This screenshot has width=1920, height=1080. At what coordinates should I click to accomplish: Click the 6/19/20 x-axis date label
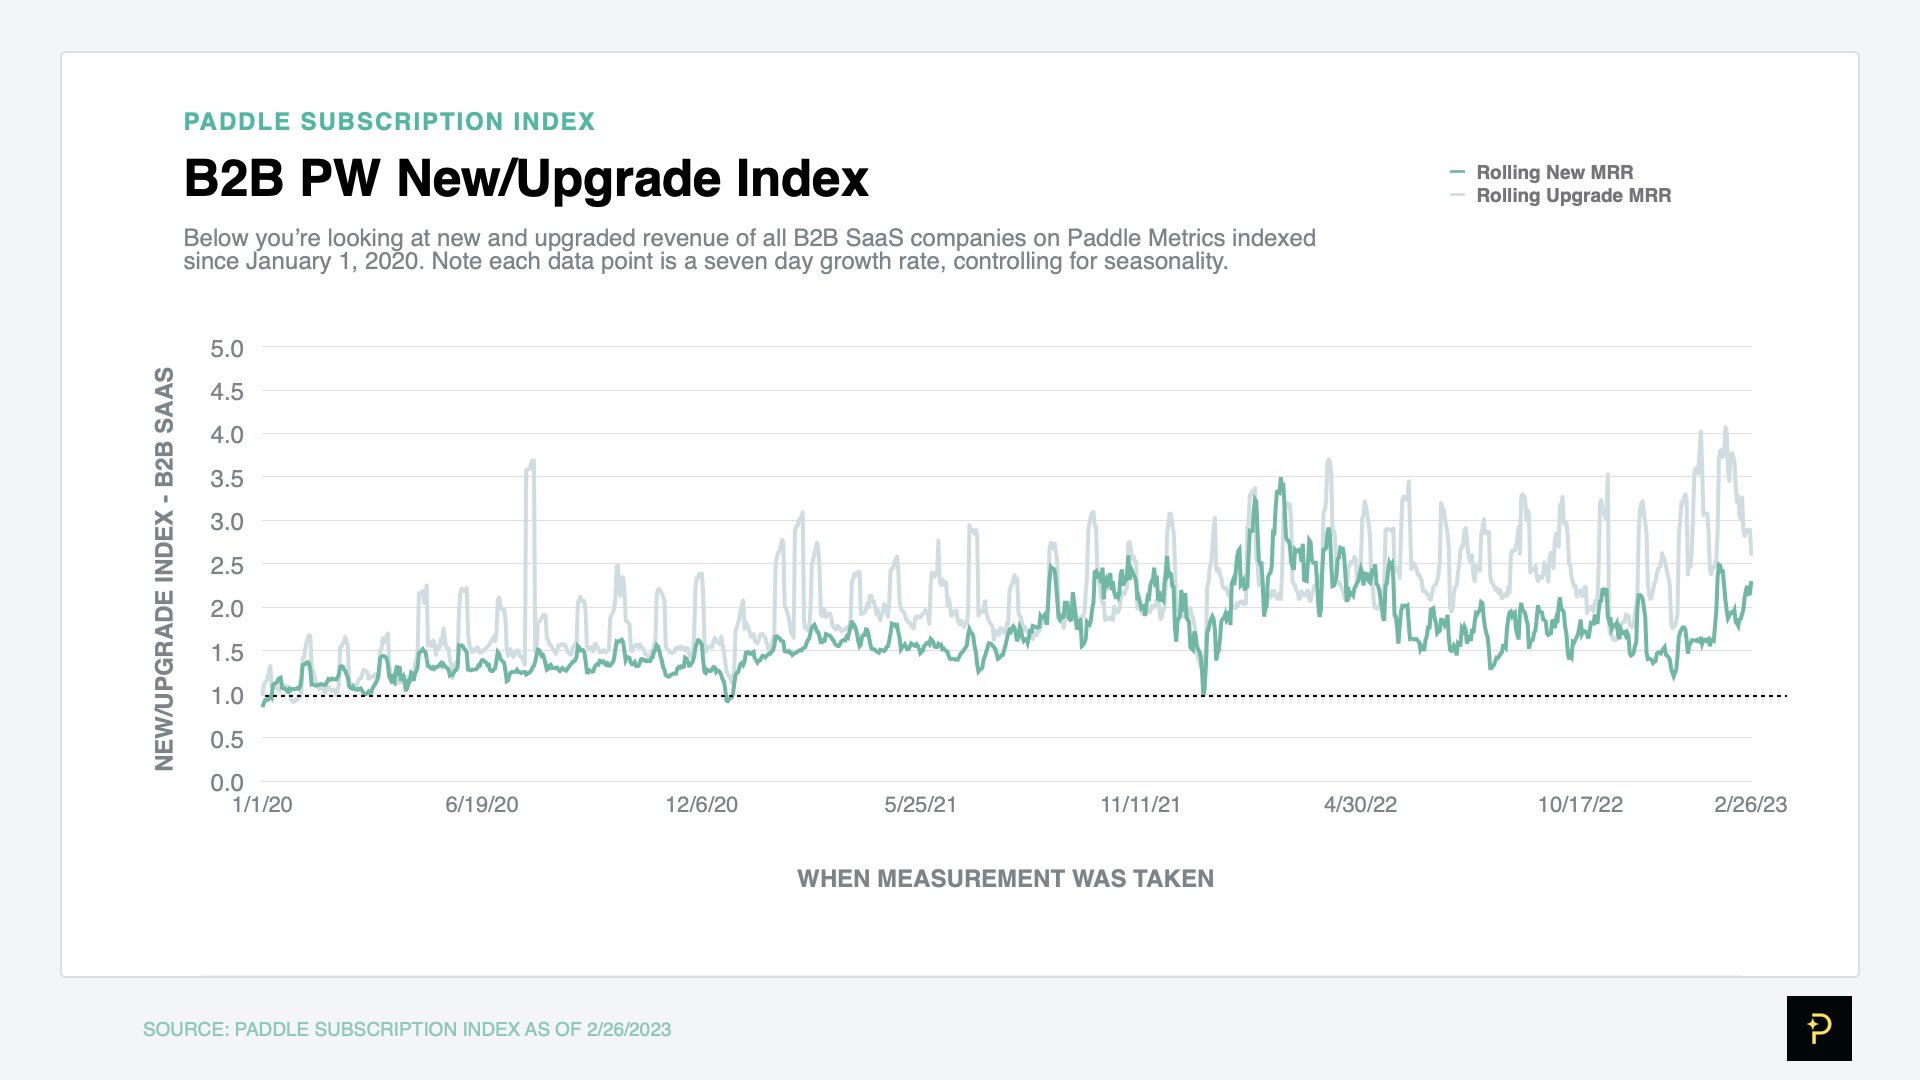point(482,805)
